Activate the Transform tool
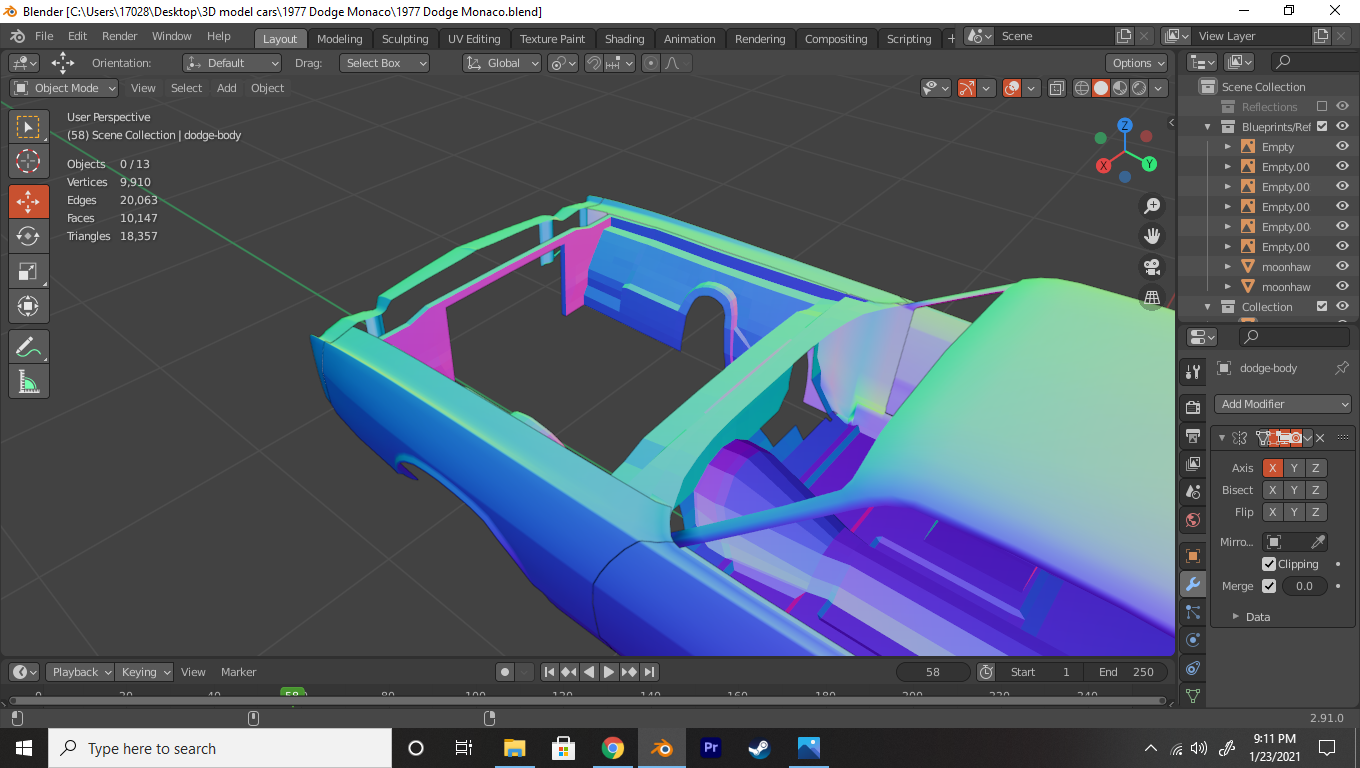 [x=28, y=306]
